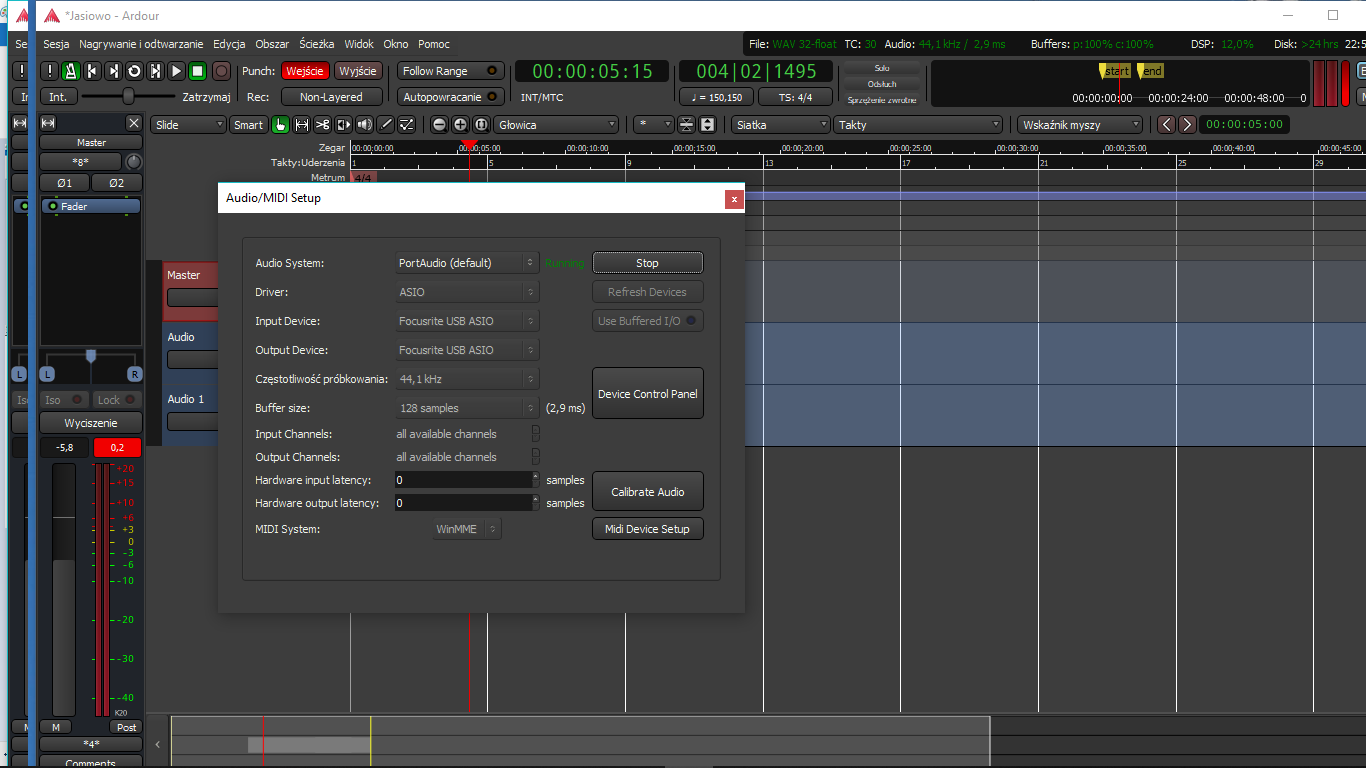
Task: Select the Cut (scissors) tool
Action: [x=323, y=124]
